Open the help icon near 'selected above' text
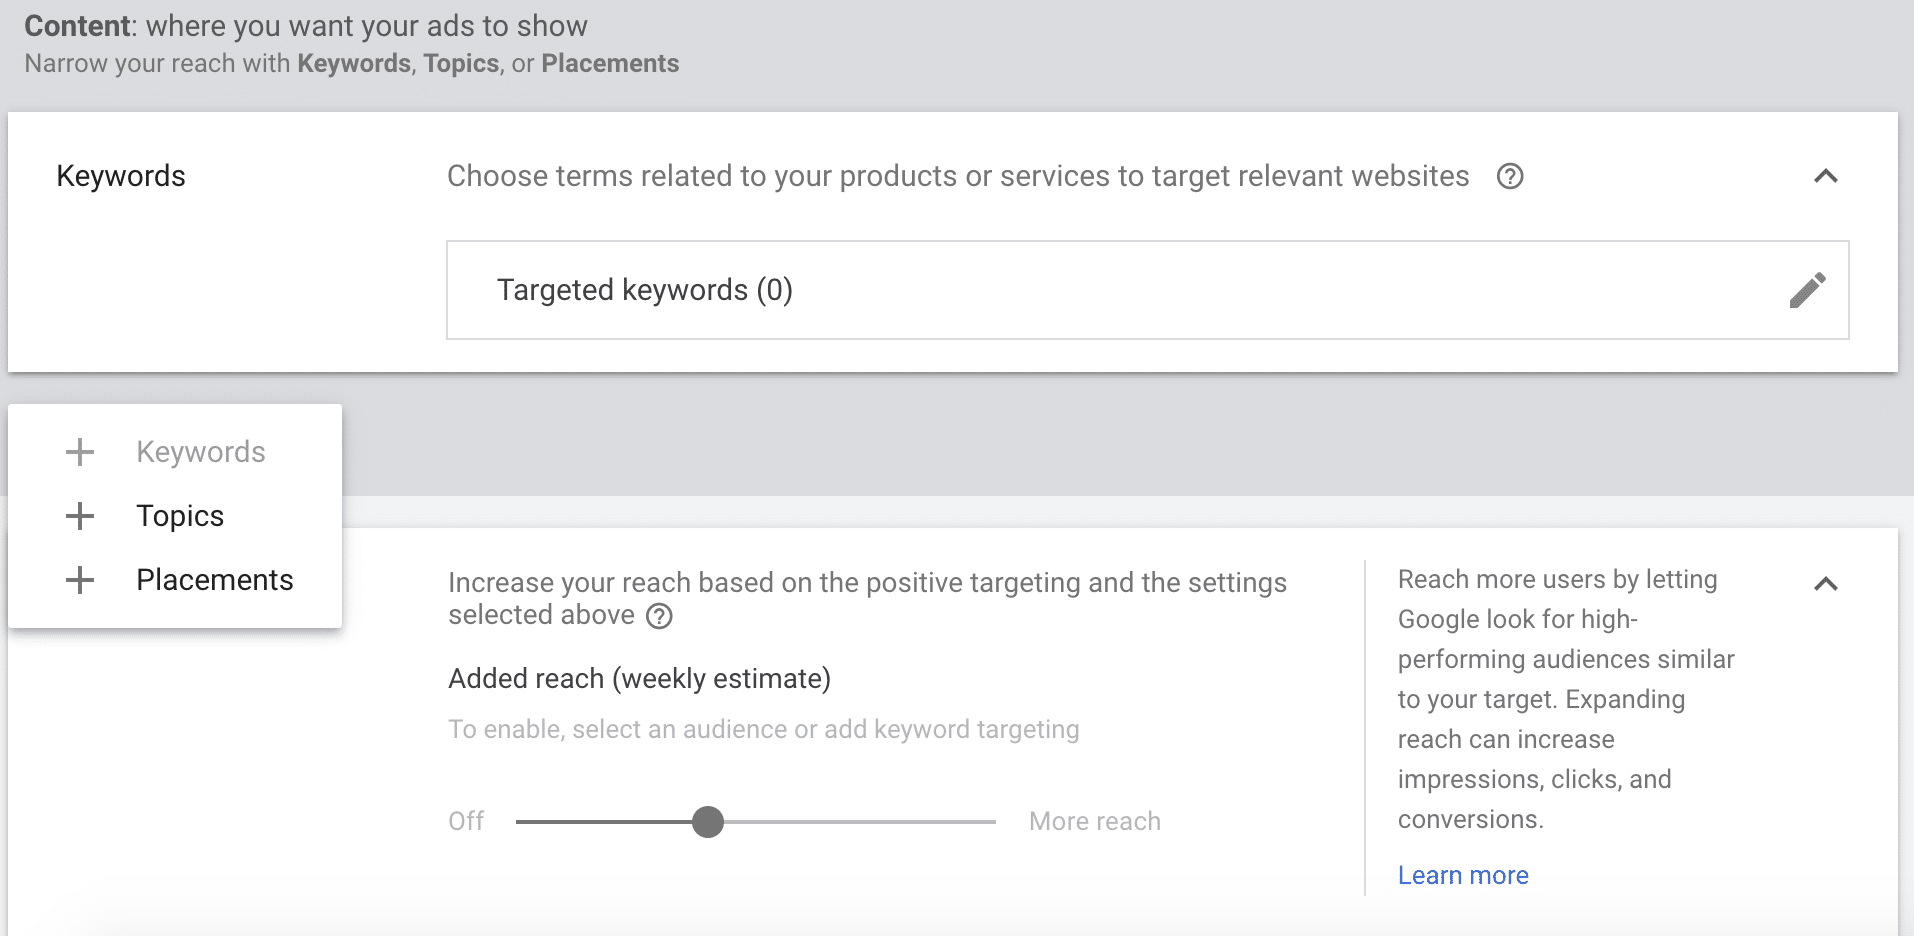The height and width of the screenshot is (936, 1914). pos(659,617)
